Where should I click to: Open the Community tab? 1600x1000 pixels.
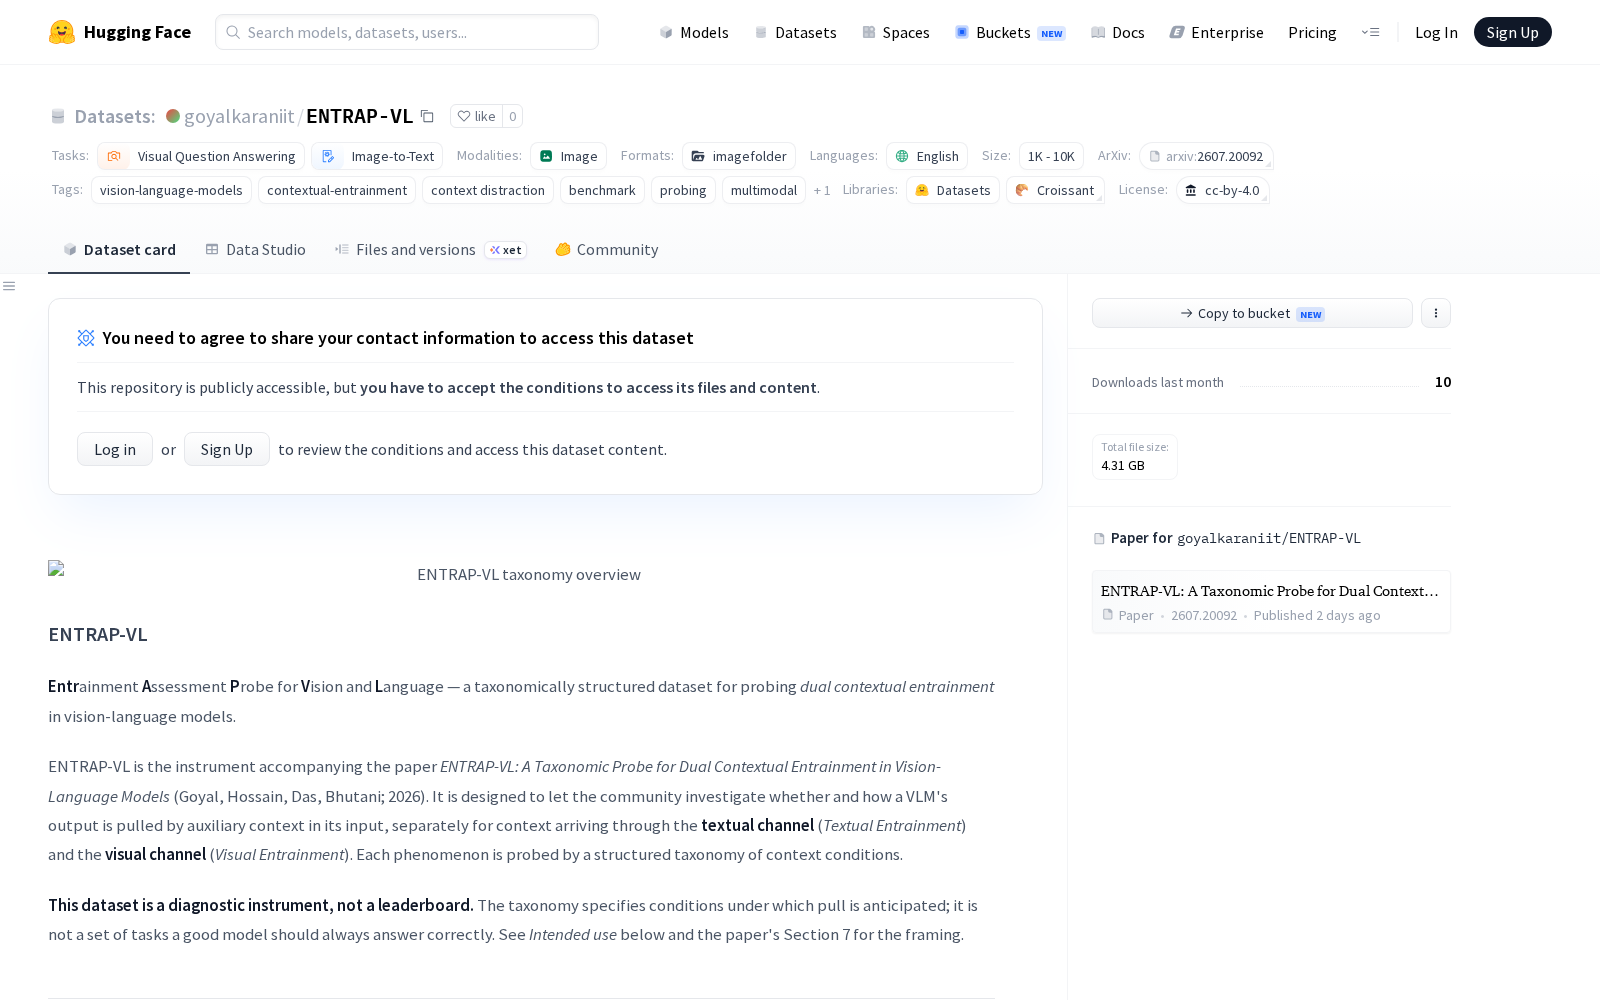[x=607, y=250]
